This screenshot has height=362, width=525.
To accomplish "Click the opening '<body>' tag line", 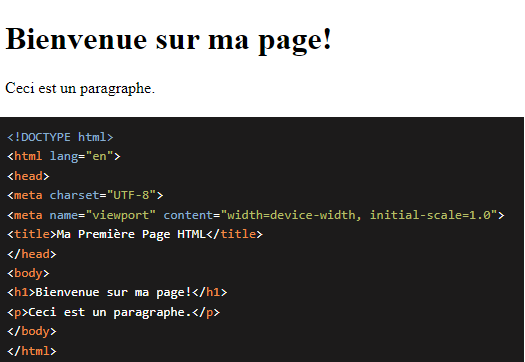I will coord(28,274).
